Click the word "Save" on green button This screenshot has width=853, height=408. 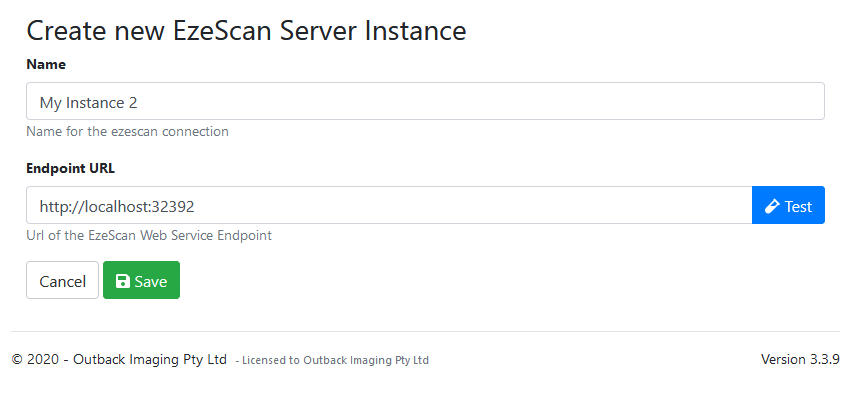pyautogui.click(x=151, y=281)
